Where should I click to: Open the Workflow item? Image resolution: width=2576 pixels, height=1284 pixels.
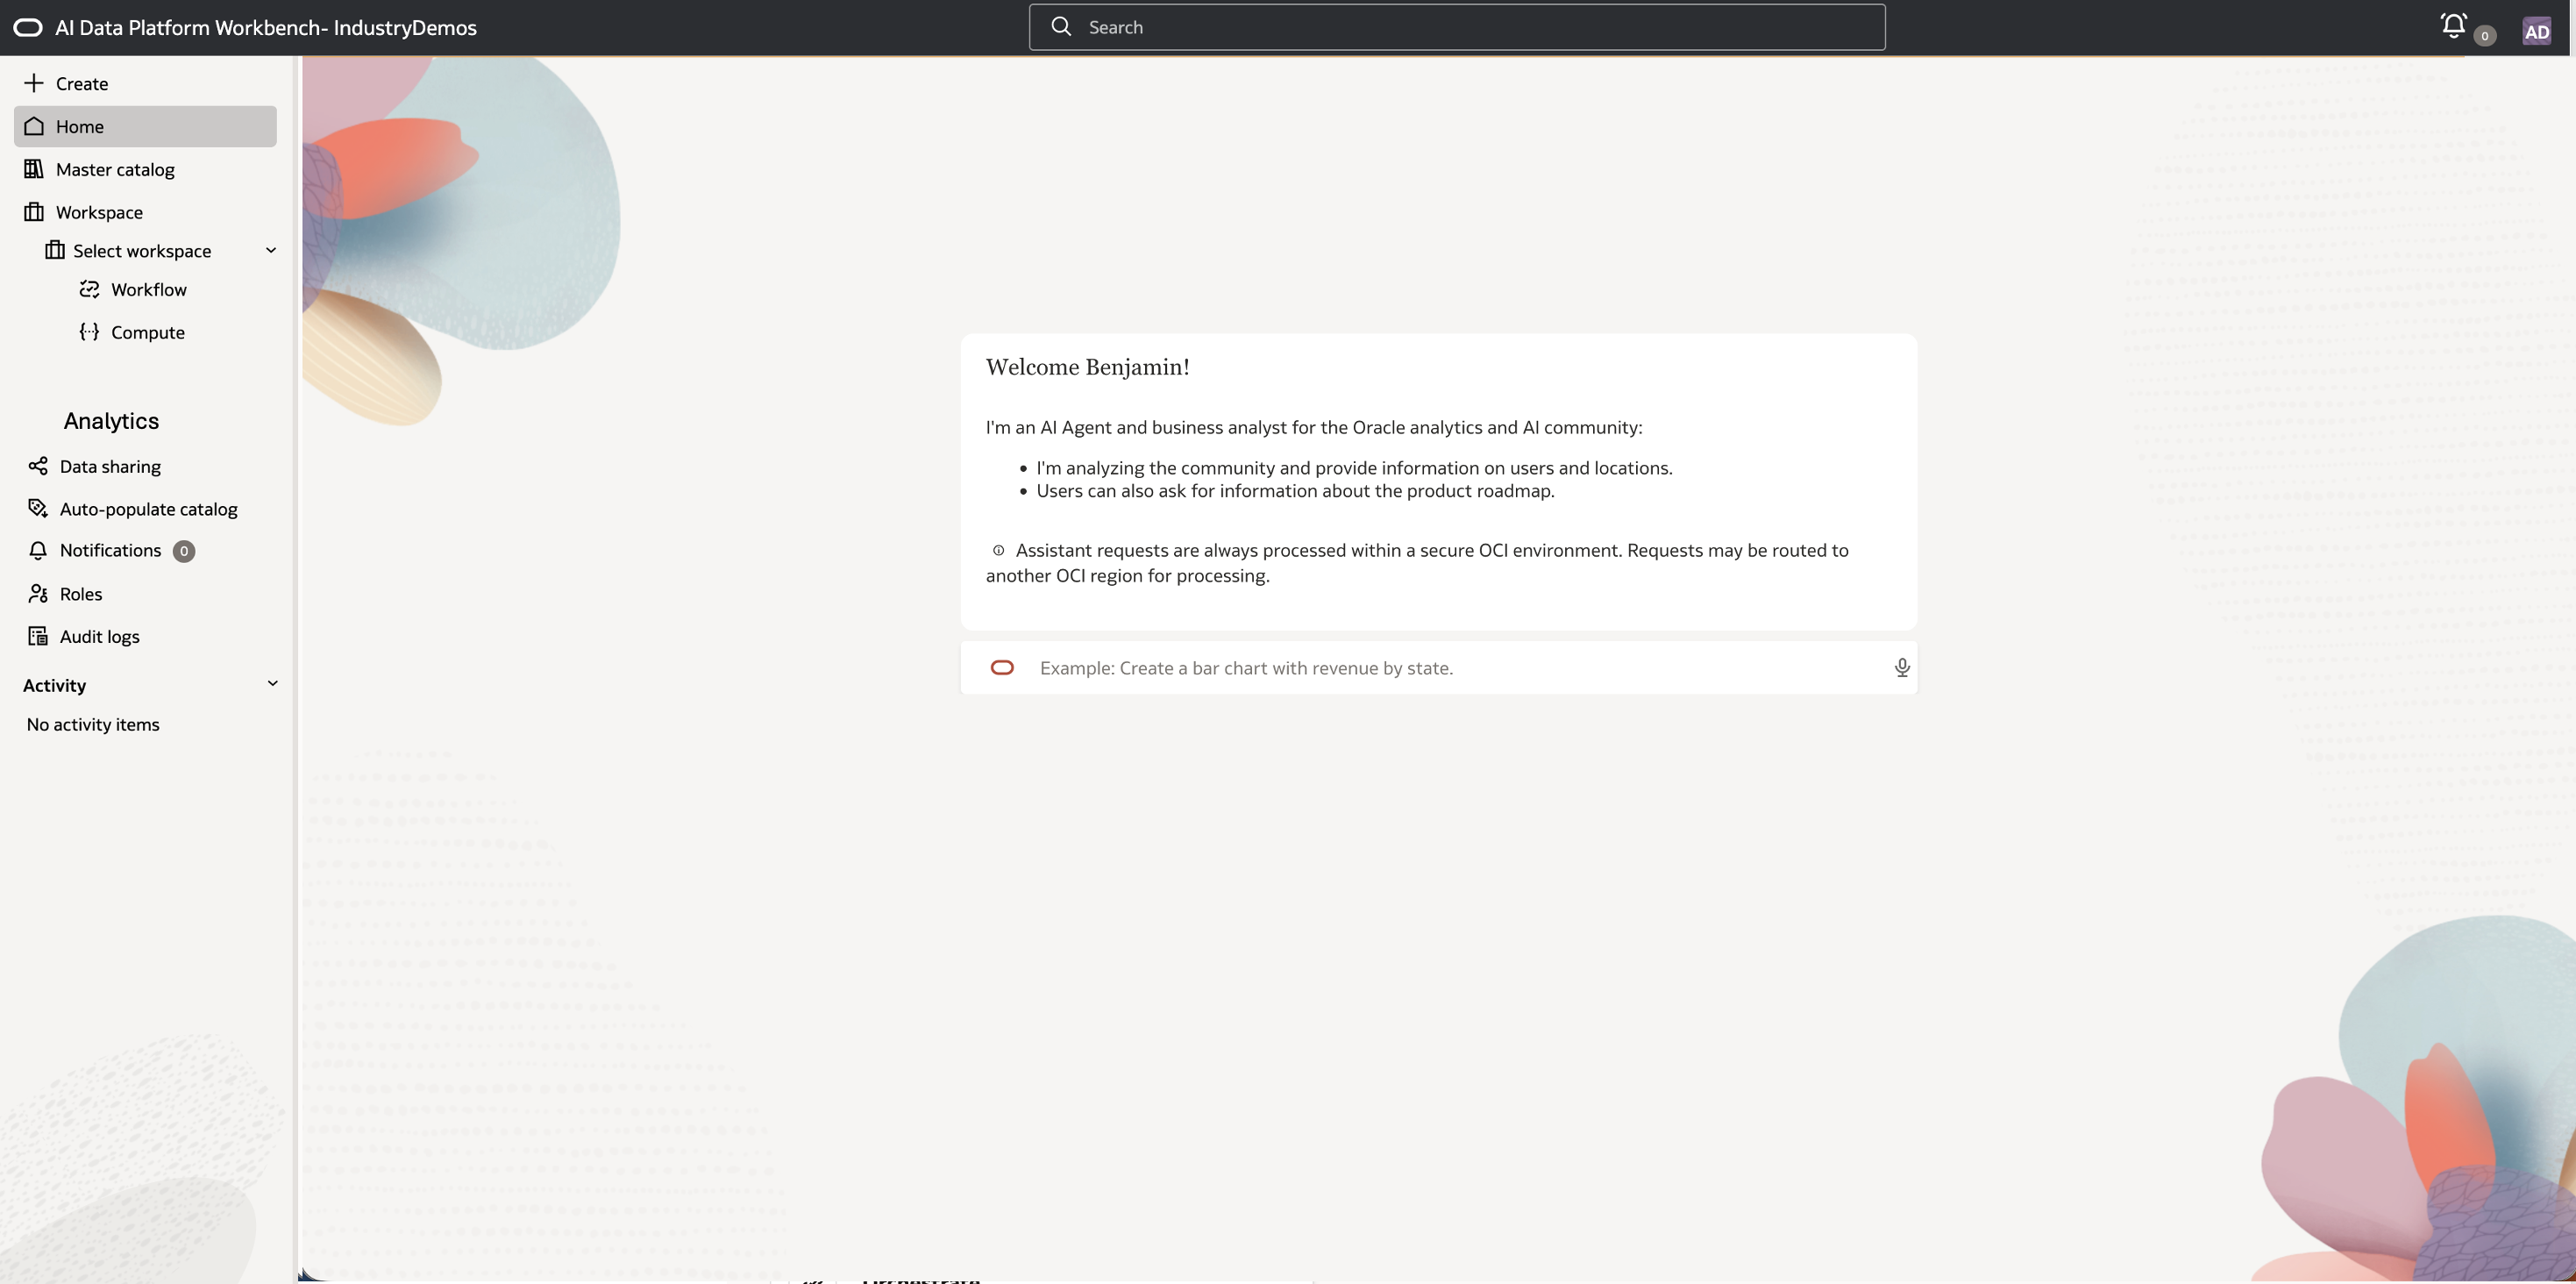(148, 289)
